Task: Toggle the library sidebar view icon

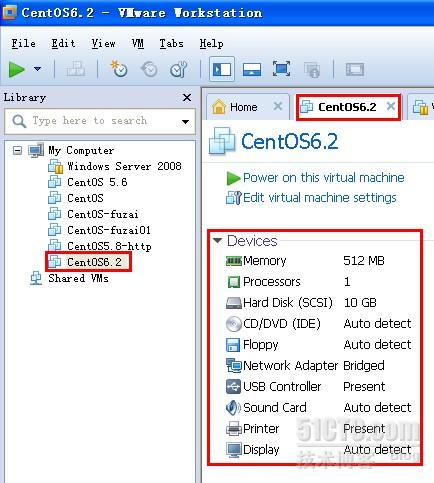Action: (x=222, y=69)
